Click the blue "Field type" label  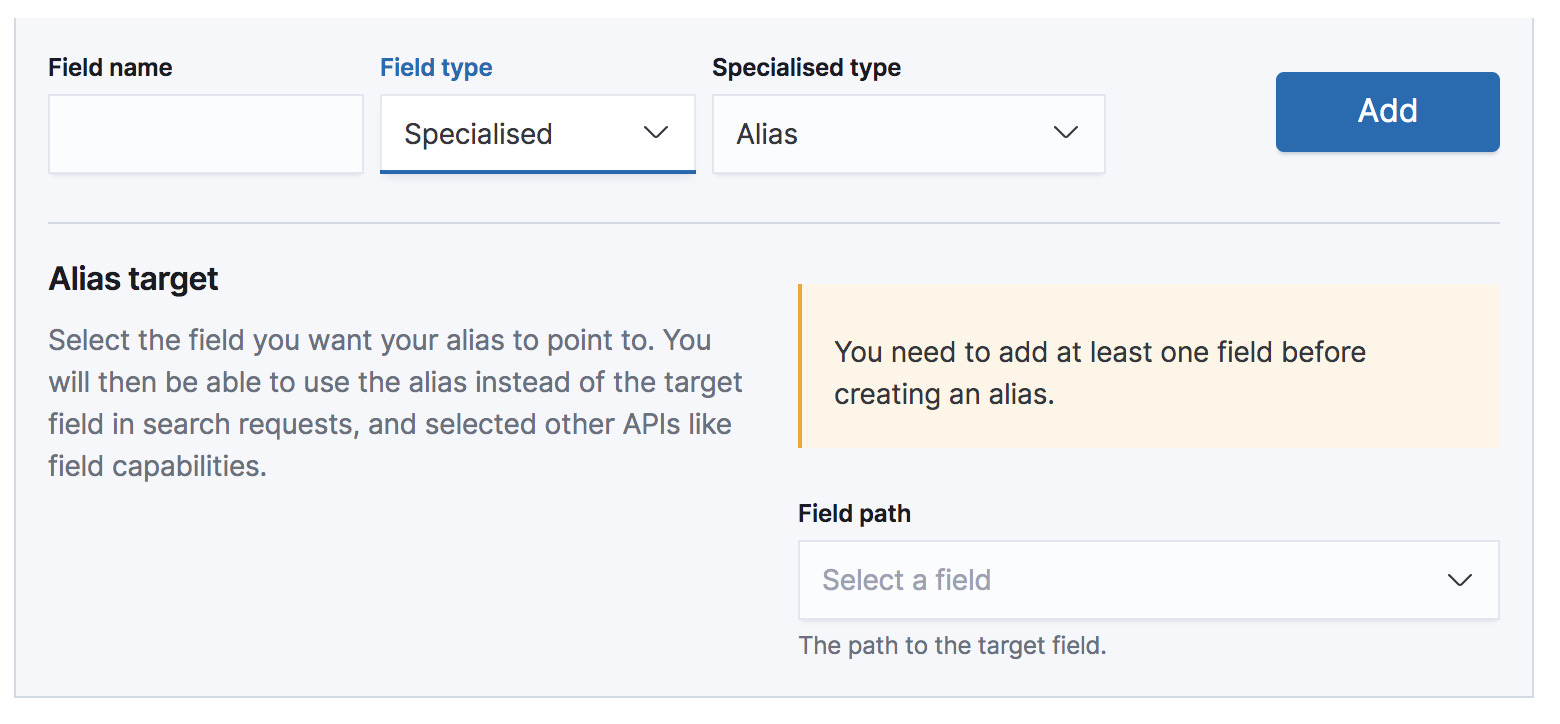pyautogui.click(x=436, y=68)
